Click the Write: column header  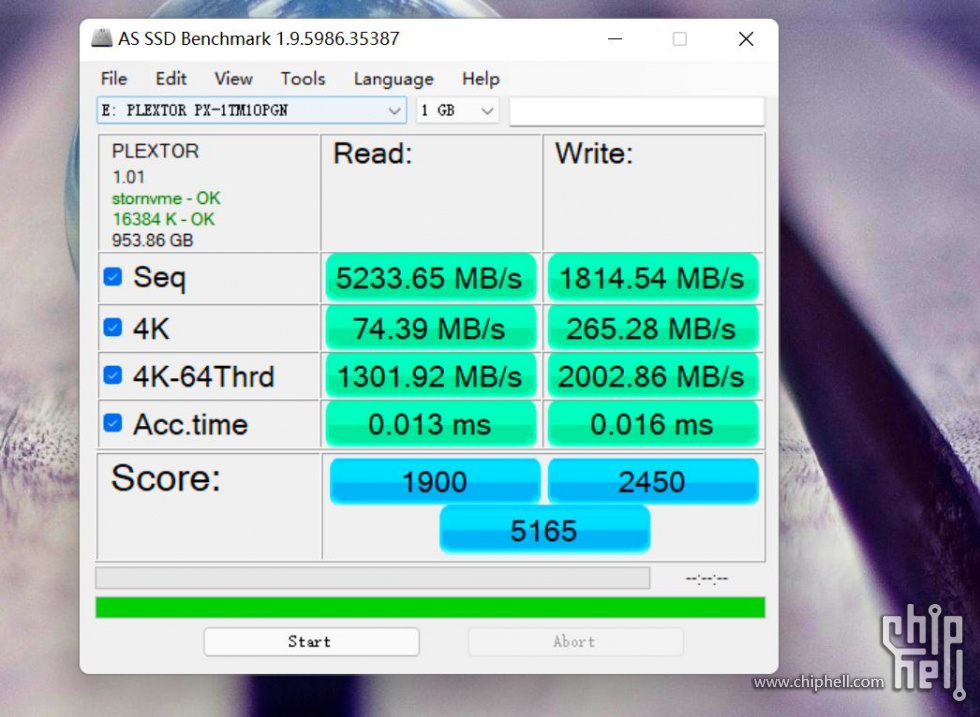[594, 154]
